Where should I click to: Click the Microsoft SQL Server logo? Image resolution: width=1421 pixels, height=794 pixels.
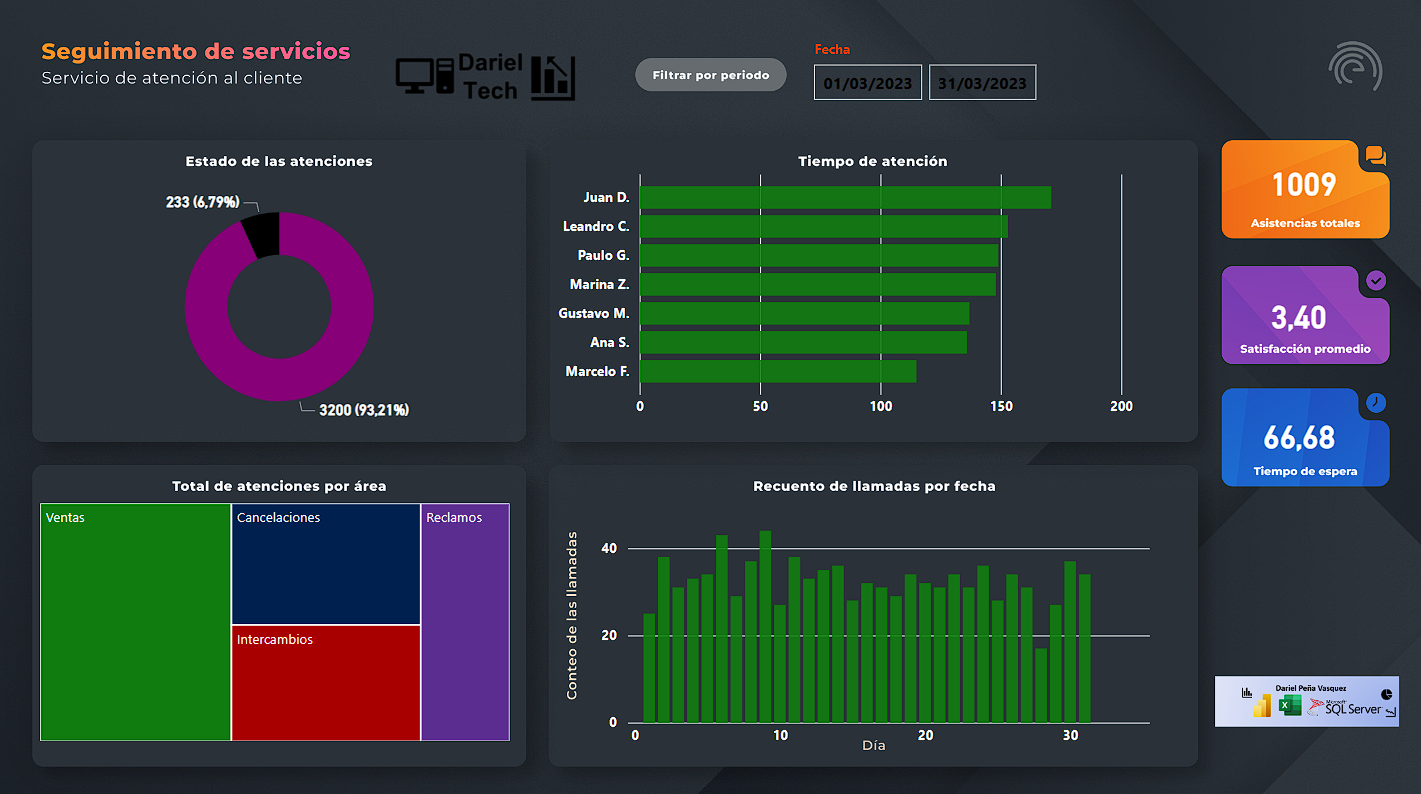click(1345, 707)
